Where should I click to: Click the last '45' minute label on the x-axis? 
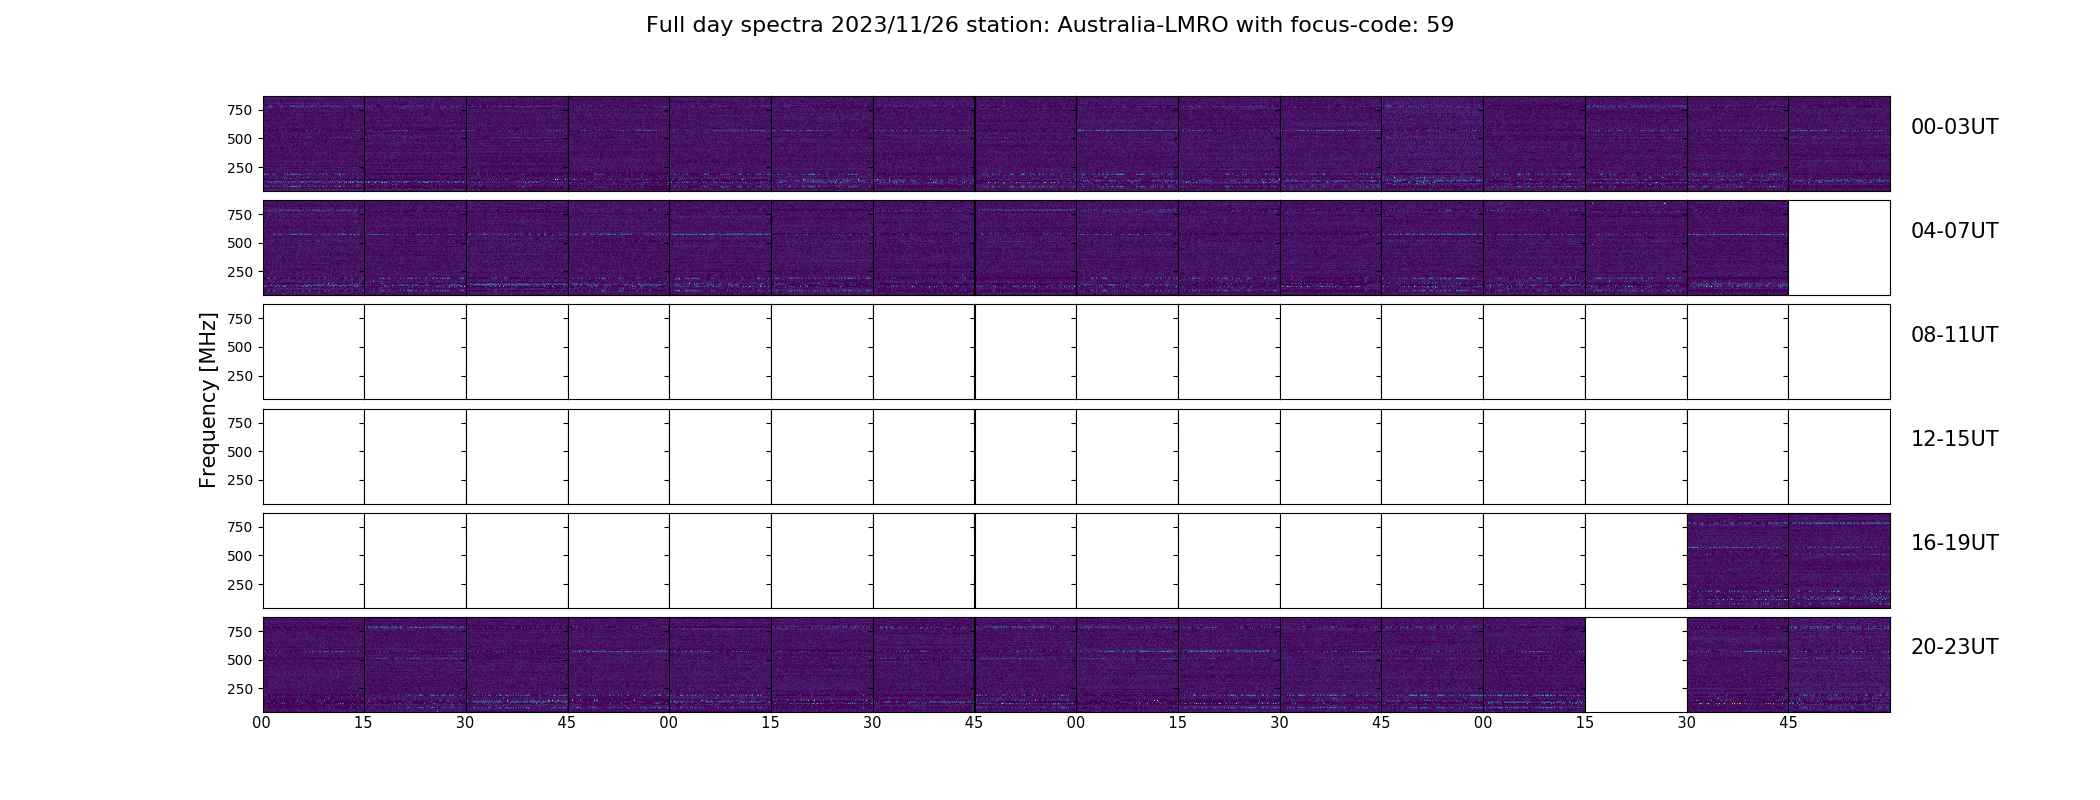coord(1788,723)
